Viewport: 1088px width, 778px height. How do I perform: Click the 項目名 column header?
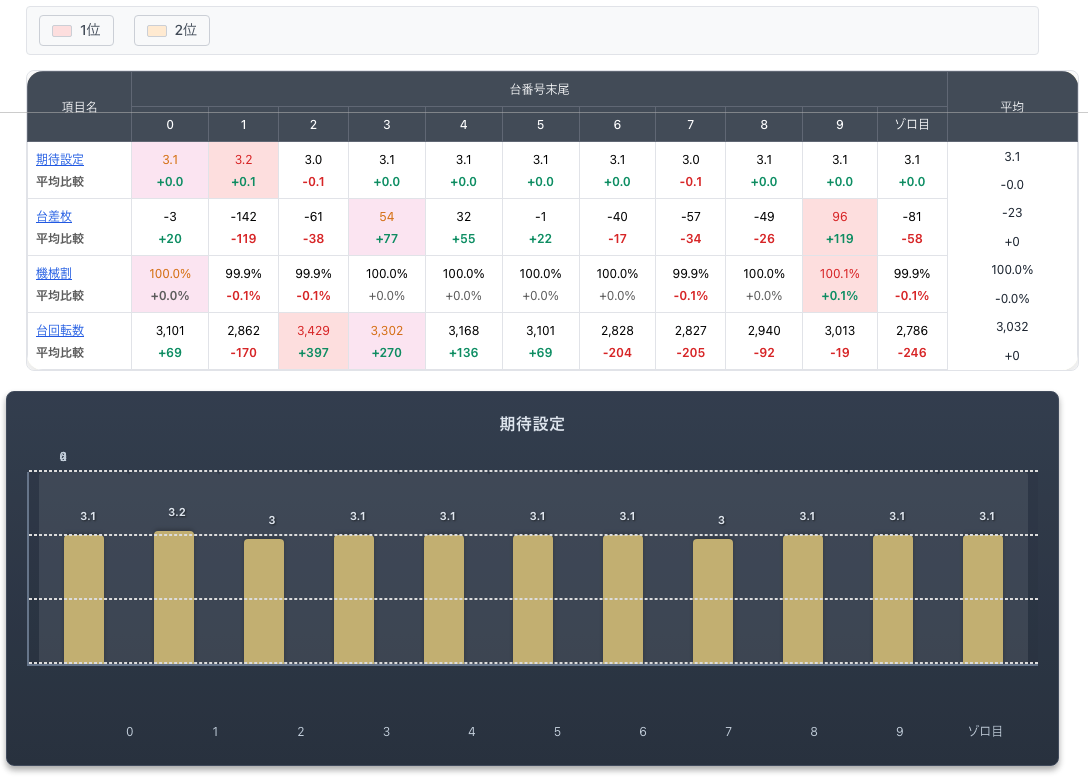tap(79, 106)
